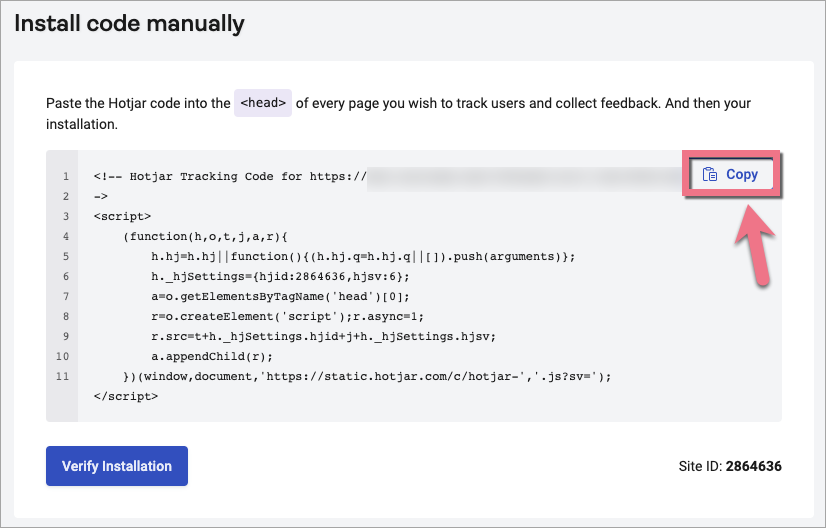826x528 pixels.
Task: Select the Site ID number 2864636
Action: click(x=754, y=466)
